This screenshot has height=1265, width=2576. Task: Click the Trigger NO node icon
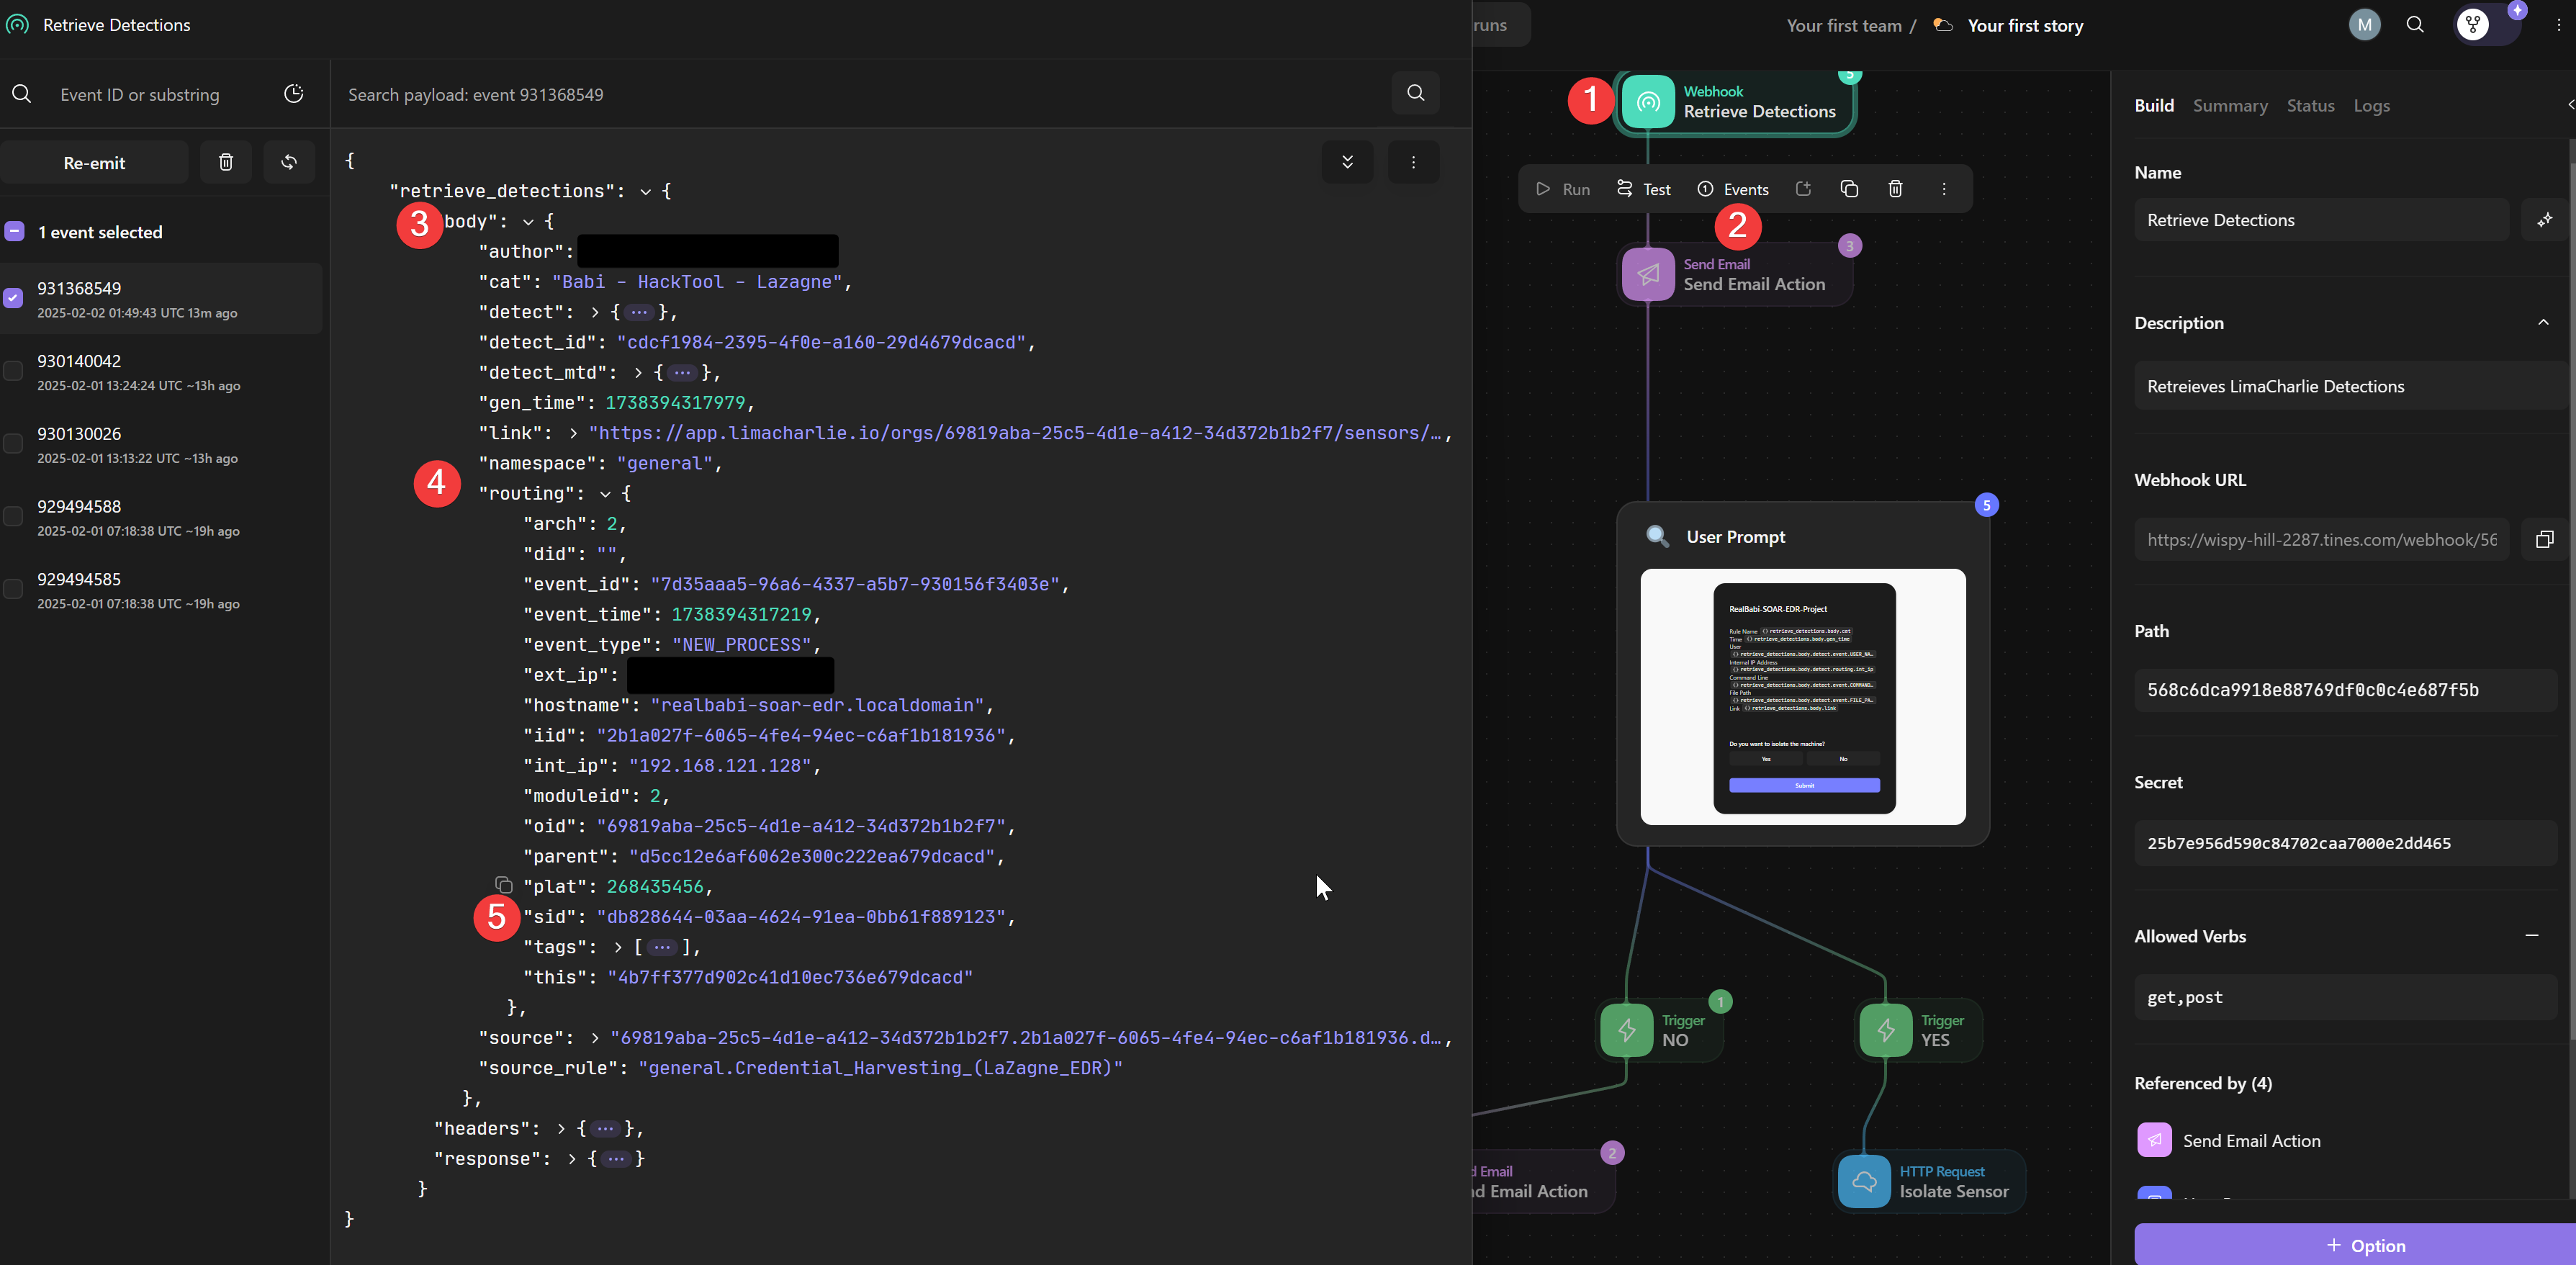(x=1627, y=1030)
